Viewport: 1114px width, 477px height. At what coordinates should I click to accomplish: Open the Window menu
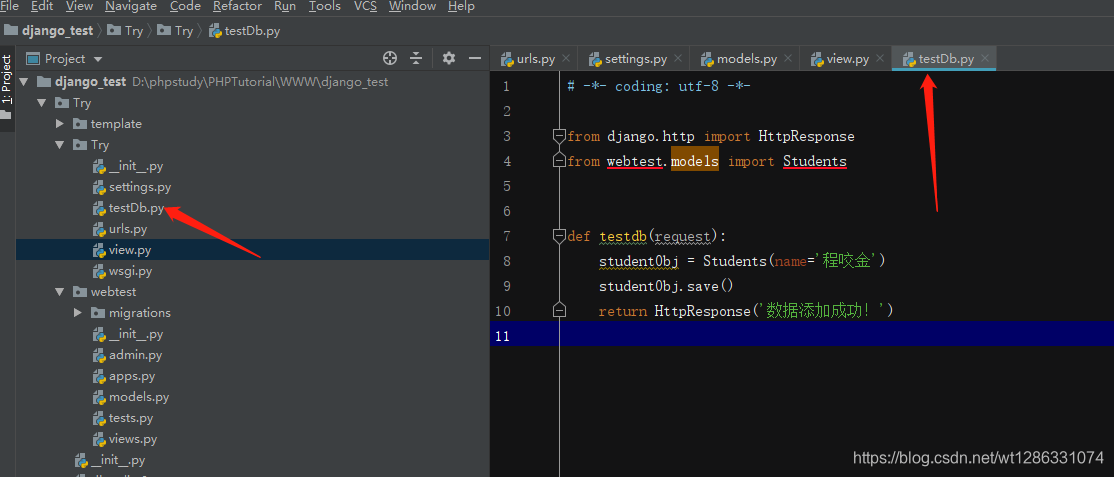(412, 6)
